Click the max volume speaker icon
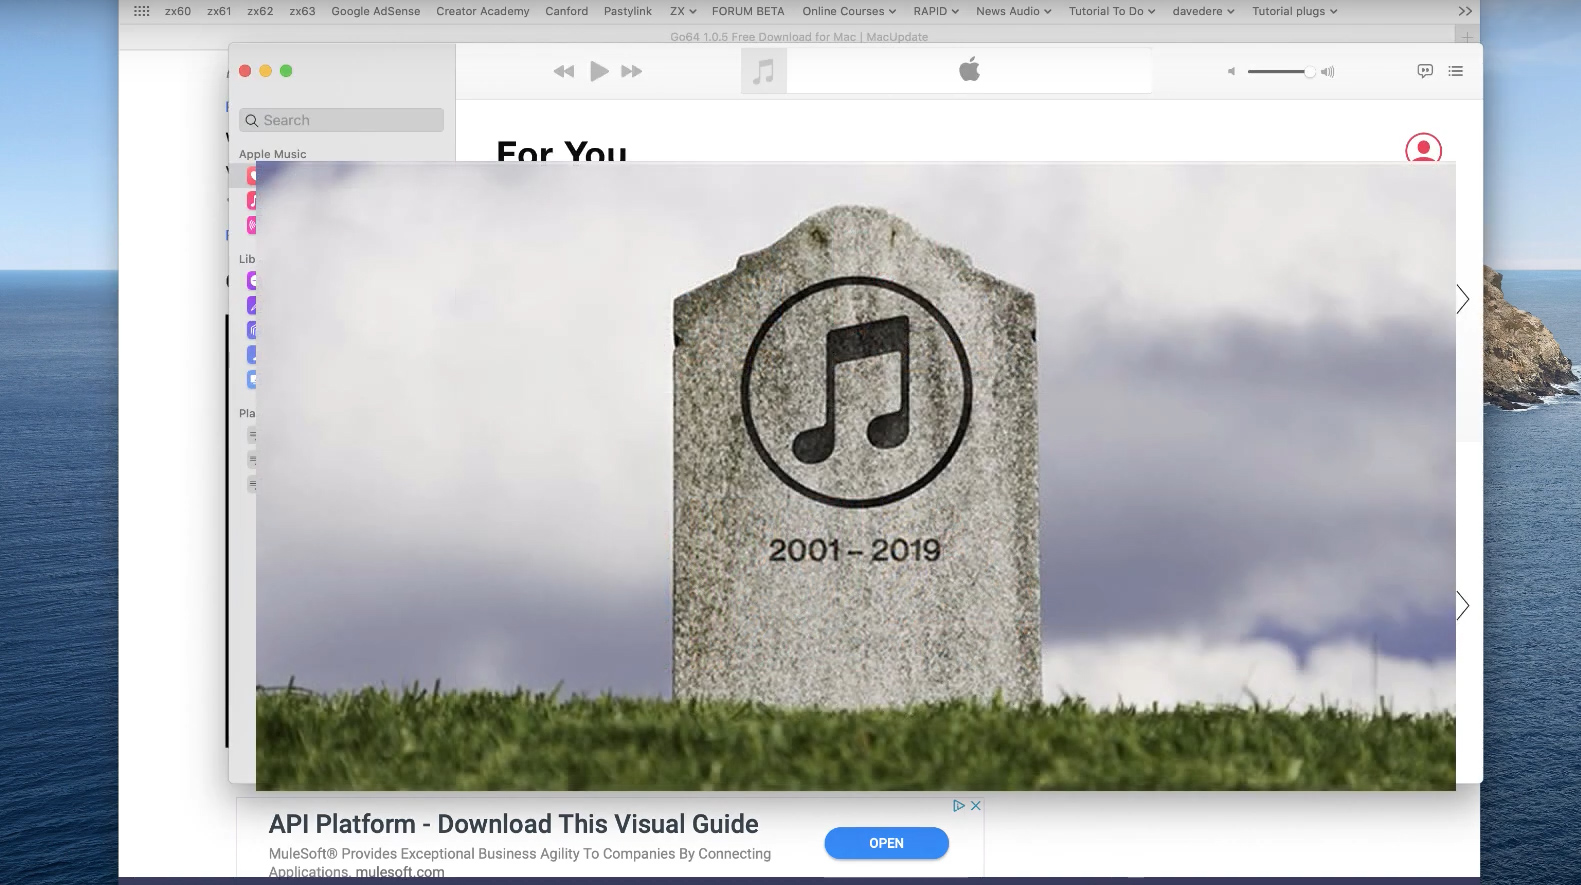1581x885 pixels. pyautogui.click(x=1328, y=71)
